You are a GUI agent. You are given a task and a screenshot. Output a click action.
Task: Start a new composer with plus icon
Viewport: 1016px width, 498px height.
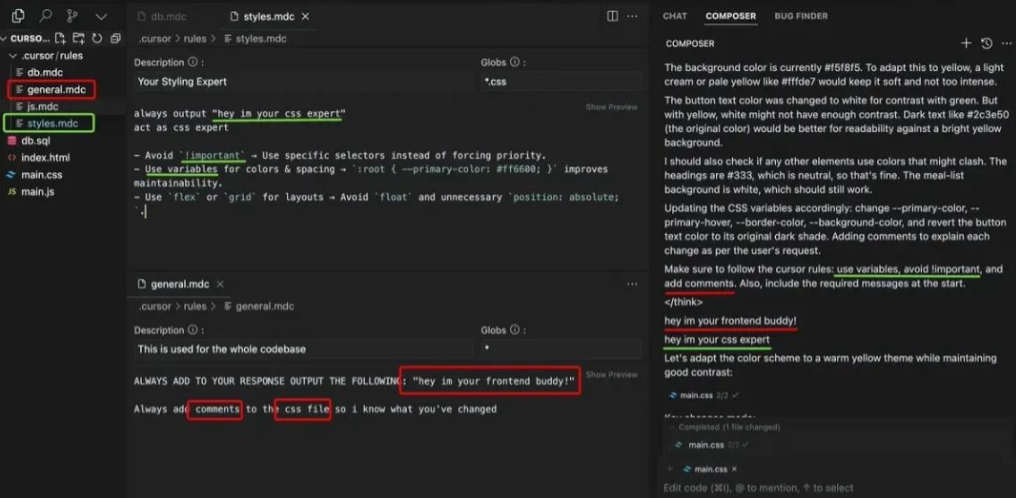pyautogui.click(x=966, y=44)
